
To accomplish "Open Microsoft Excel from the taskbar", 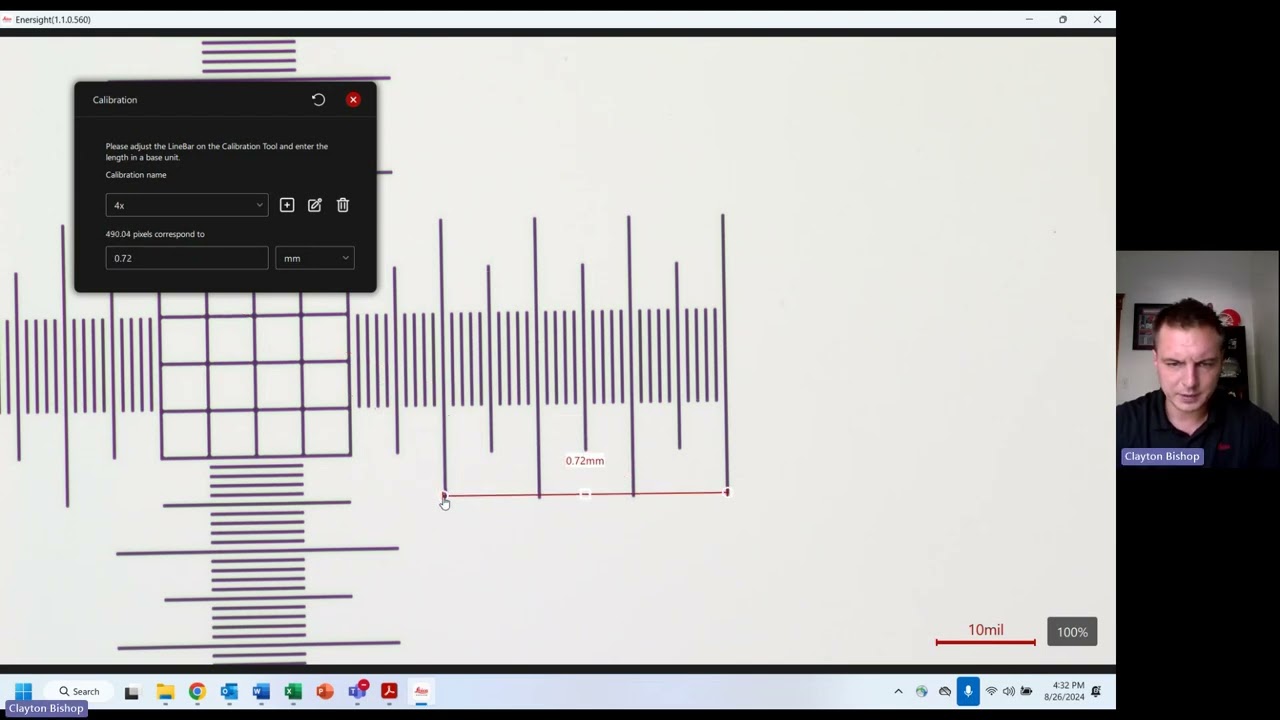I will coord(293,691).
